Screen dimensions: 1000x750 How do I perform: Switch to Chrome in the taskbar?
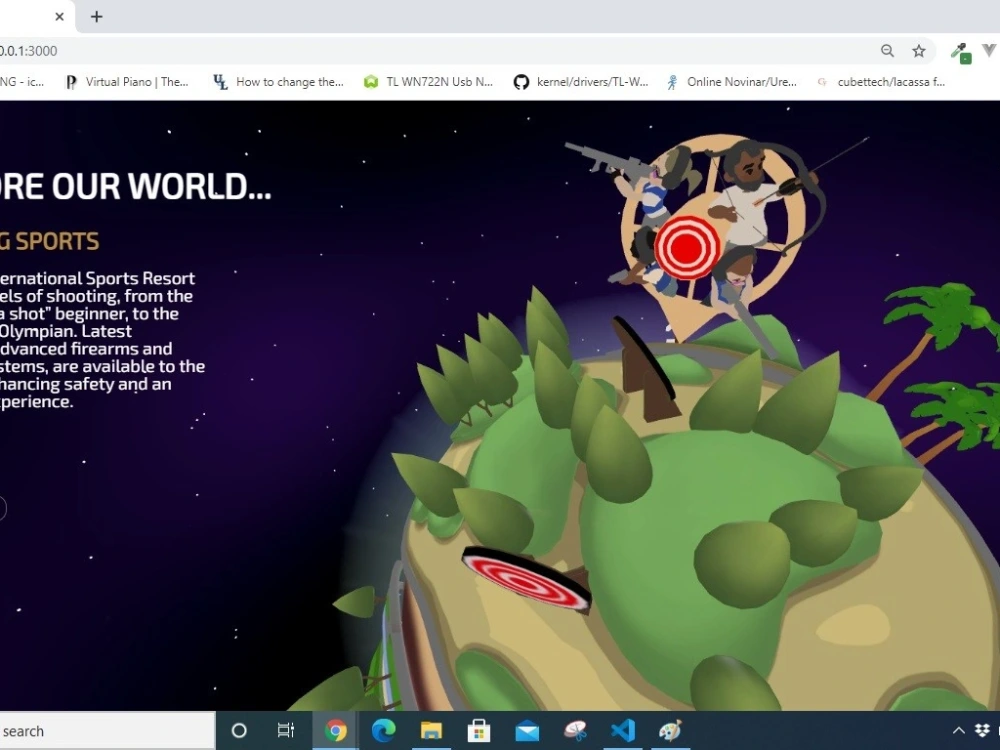point(335,731)
